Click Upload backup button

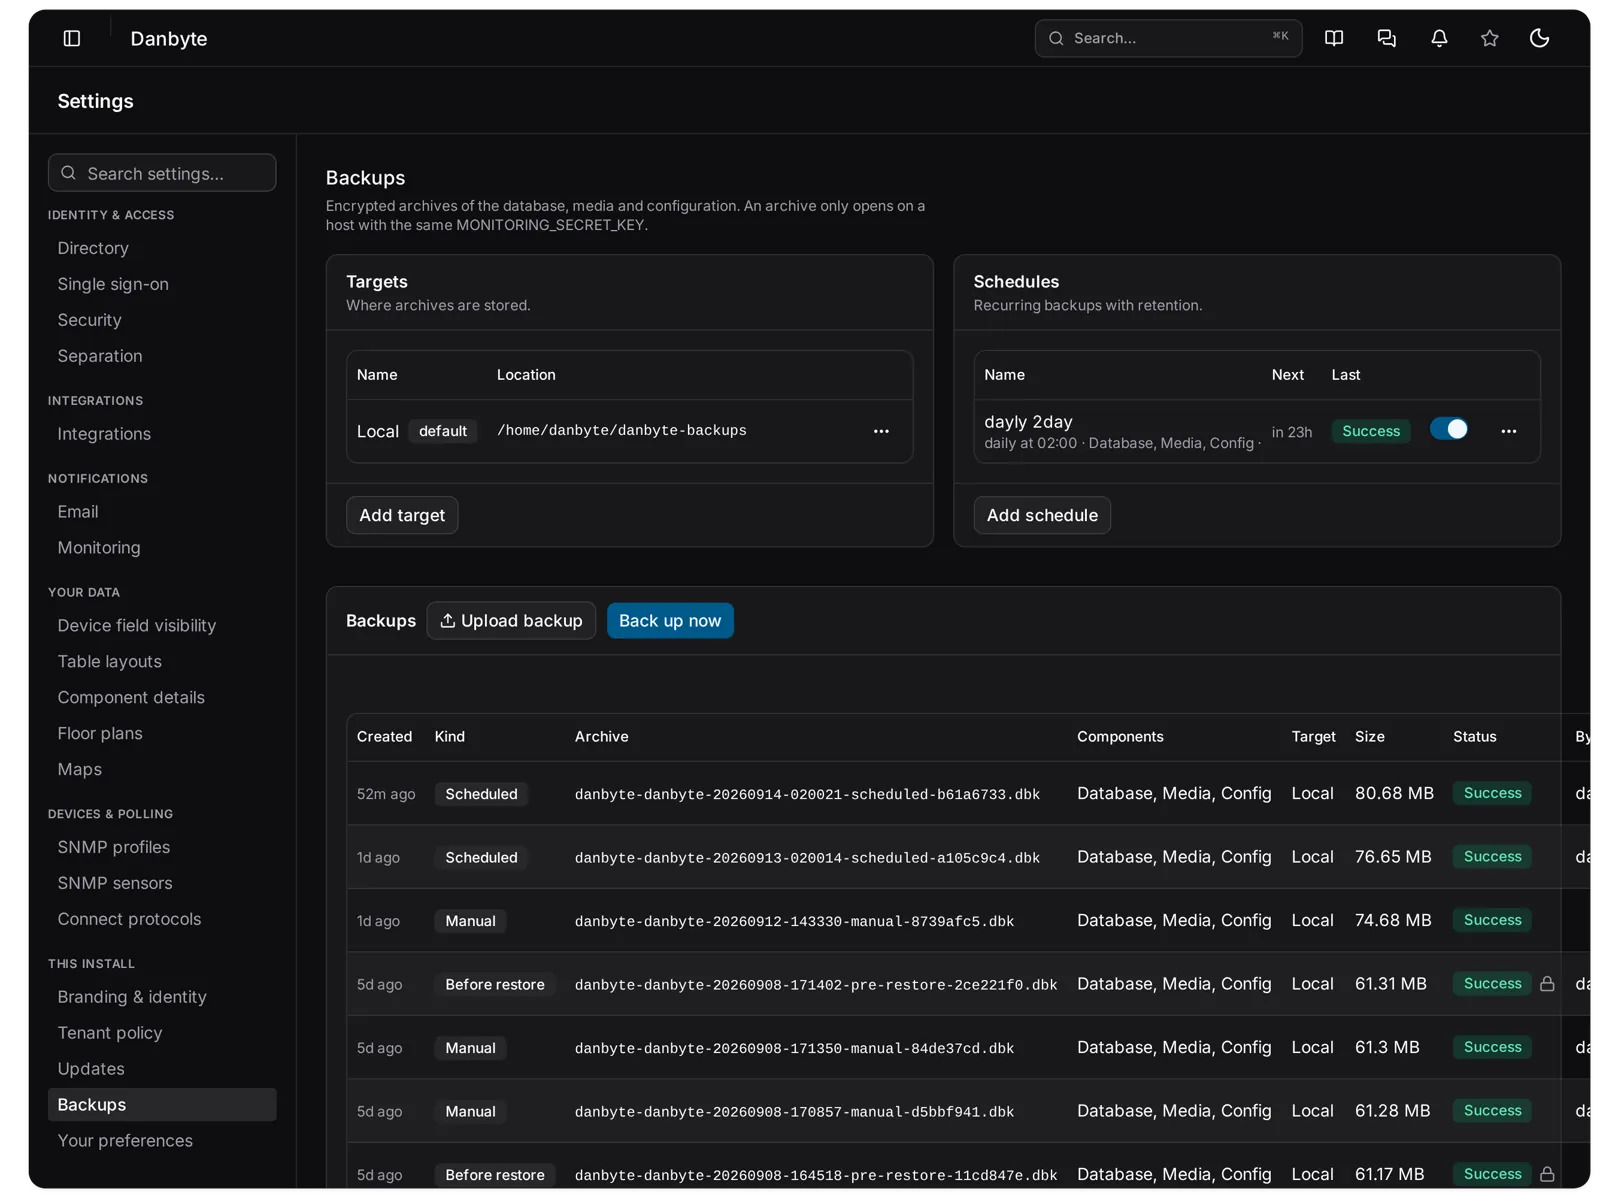pyautogui.click(x=511, y=621)
